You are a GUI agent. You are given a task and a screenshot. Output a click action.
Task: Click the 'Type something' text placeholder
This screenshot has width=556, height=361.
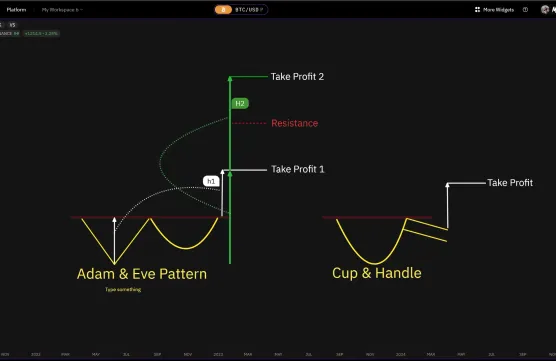123,289
